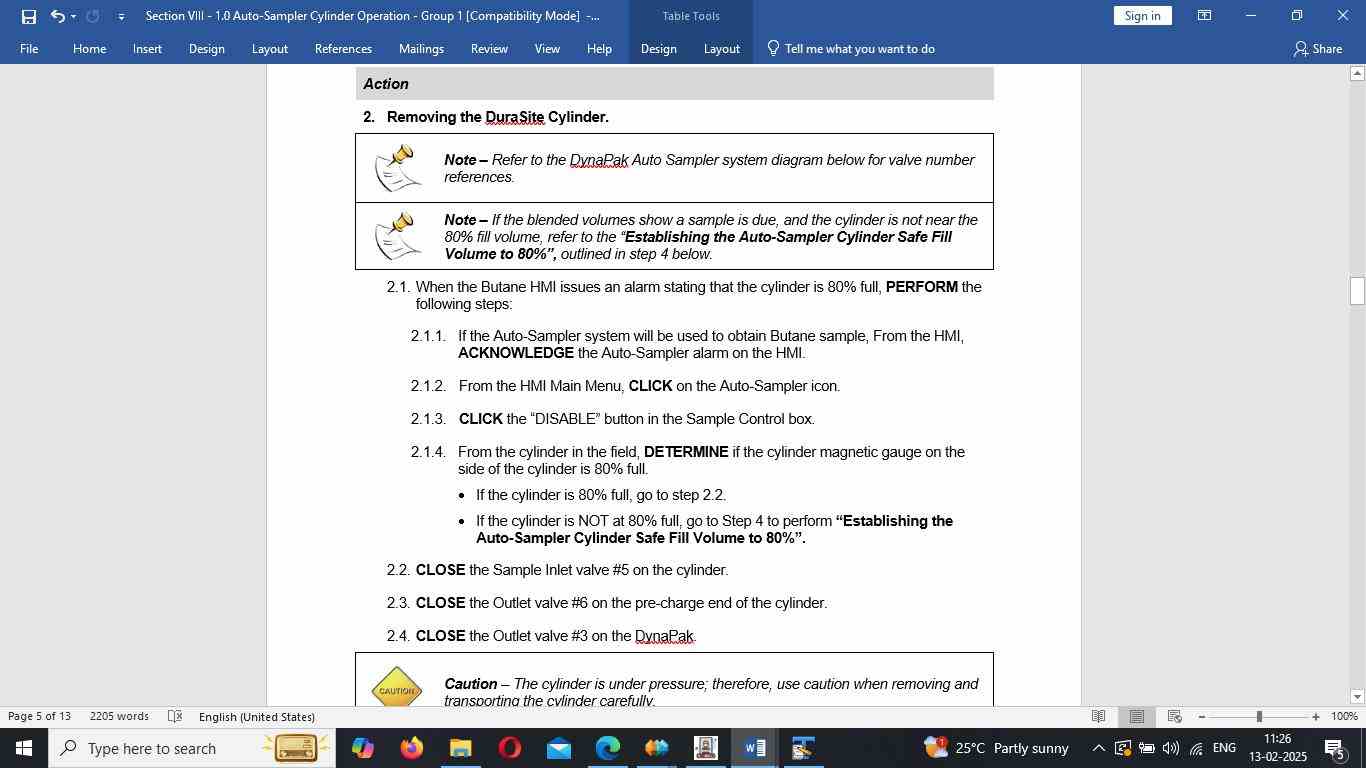This screenshot has height=768, width=1366.
Task: Switch to Print Layout view
Action: point(1136,716)
